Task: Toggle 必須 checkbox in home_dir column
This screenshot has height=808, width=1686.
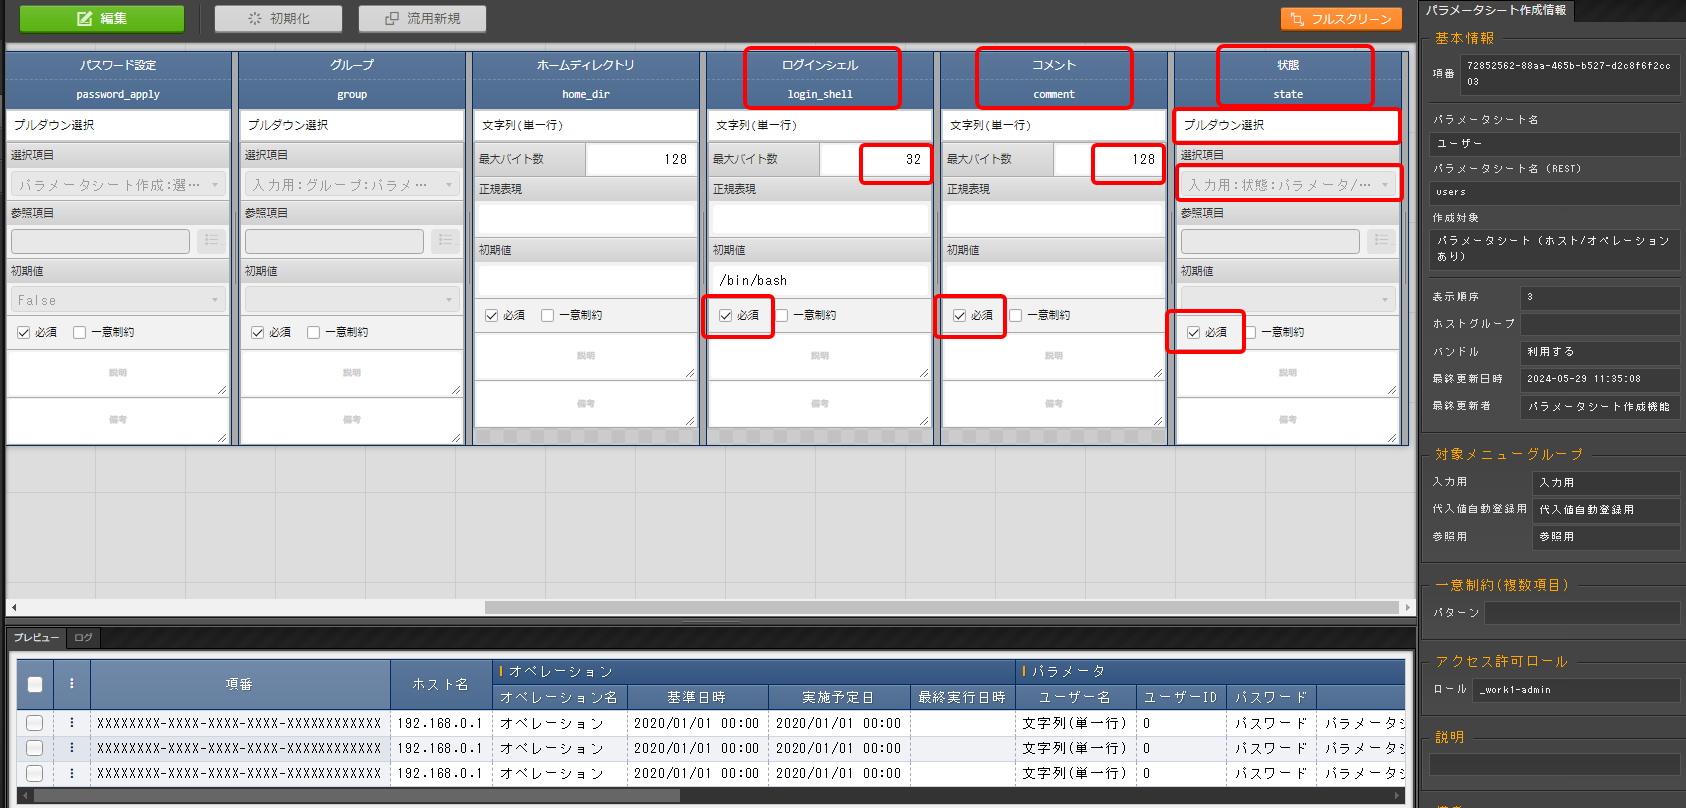Action: [x=491, y=315]
